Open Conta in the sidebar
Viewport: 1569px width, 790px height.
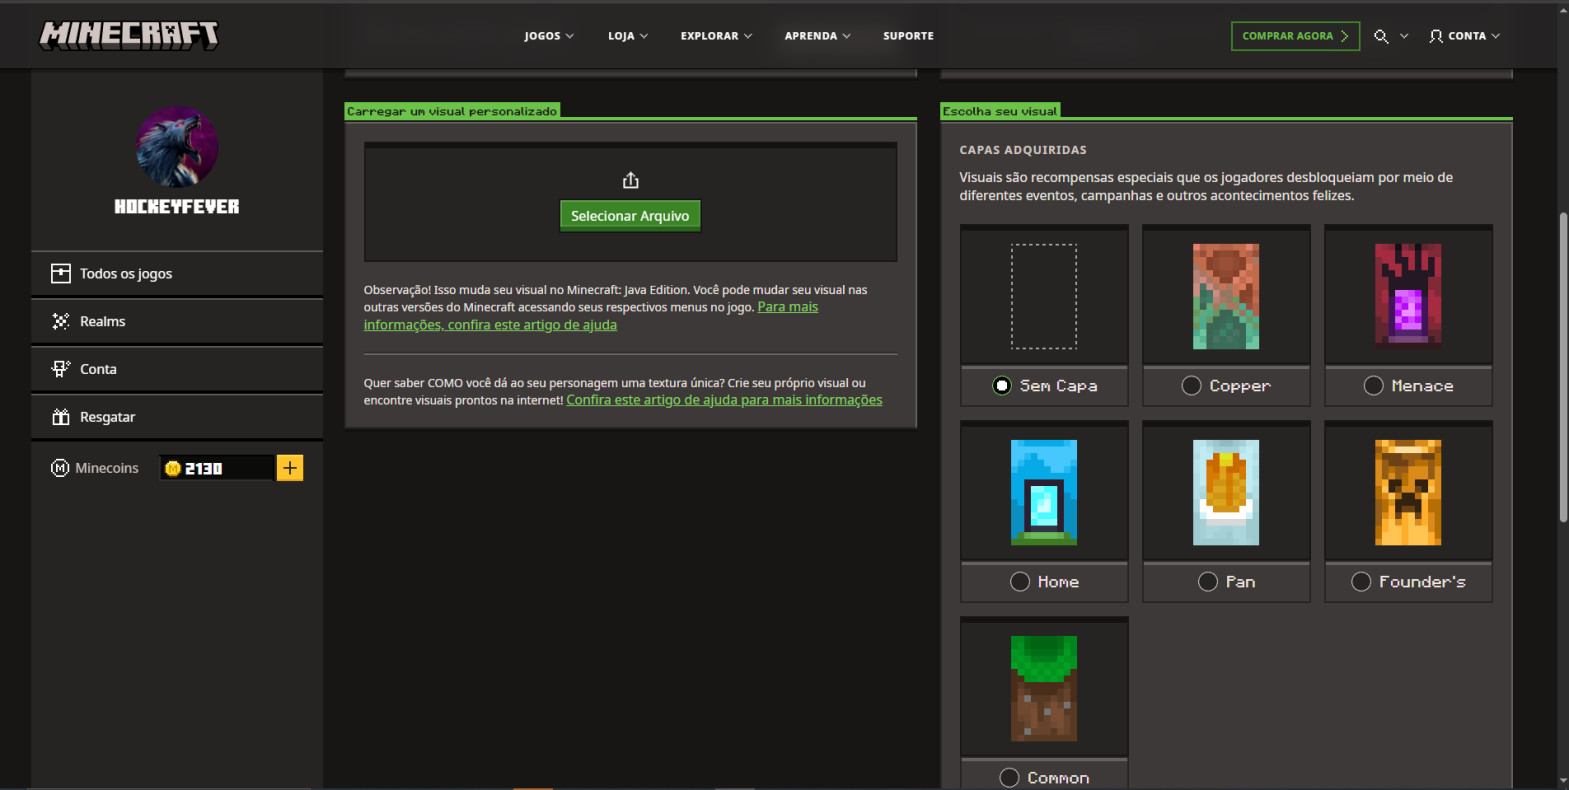(x=177, y=369)
